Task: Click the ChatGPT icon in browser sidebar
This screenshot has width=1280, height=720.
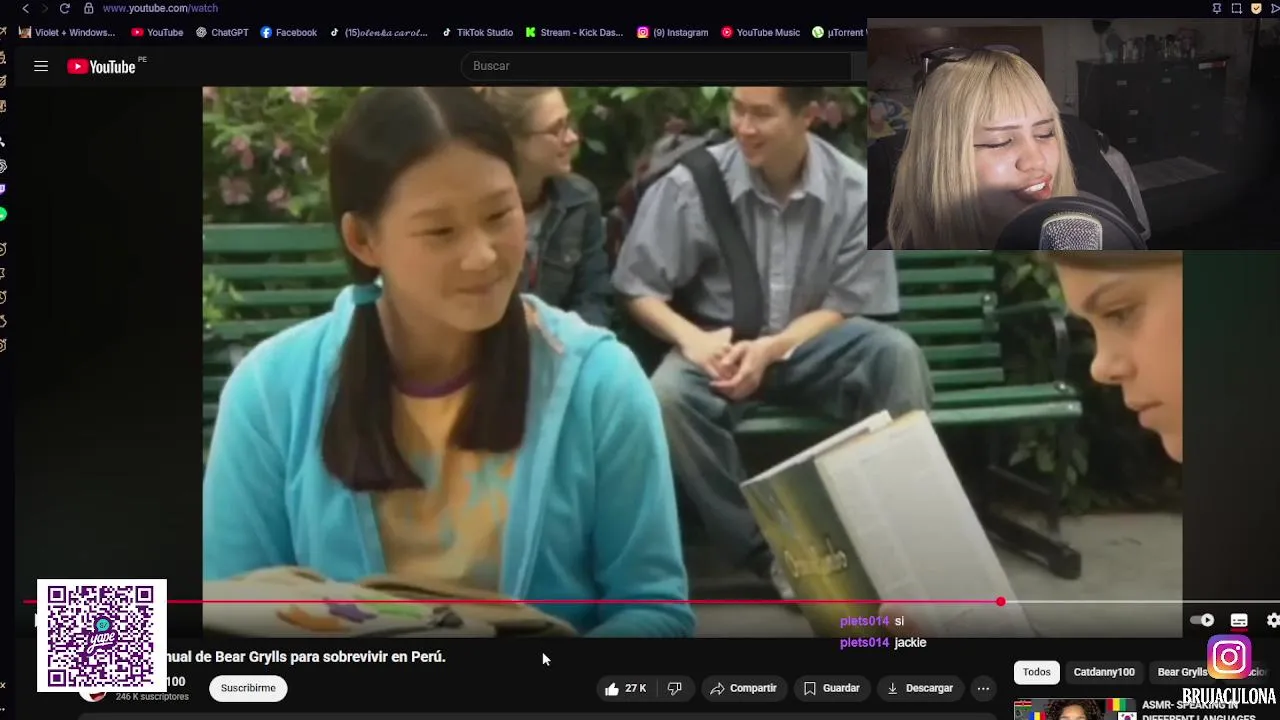Action: click(3, 165)
